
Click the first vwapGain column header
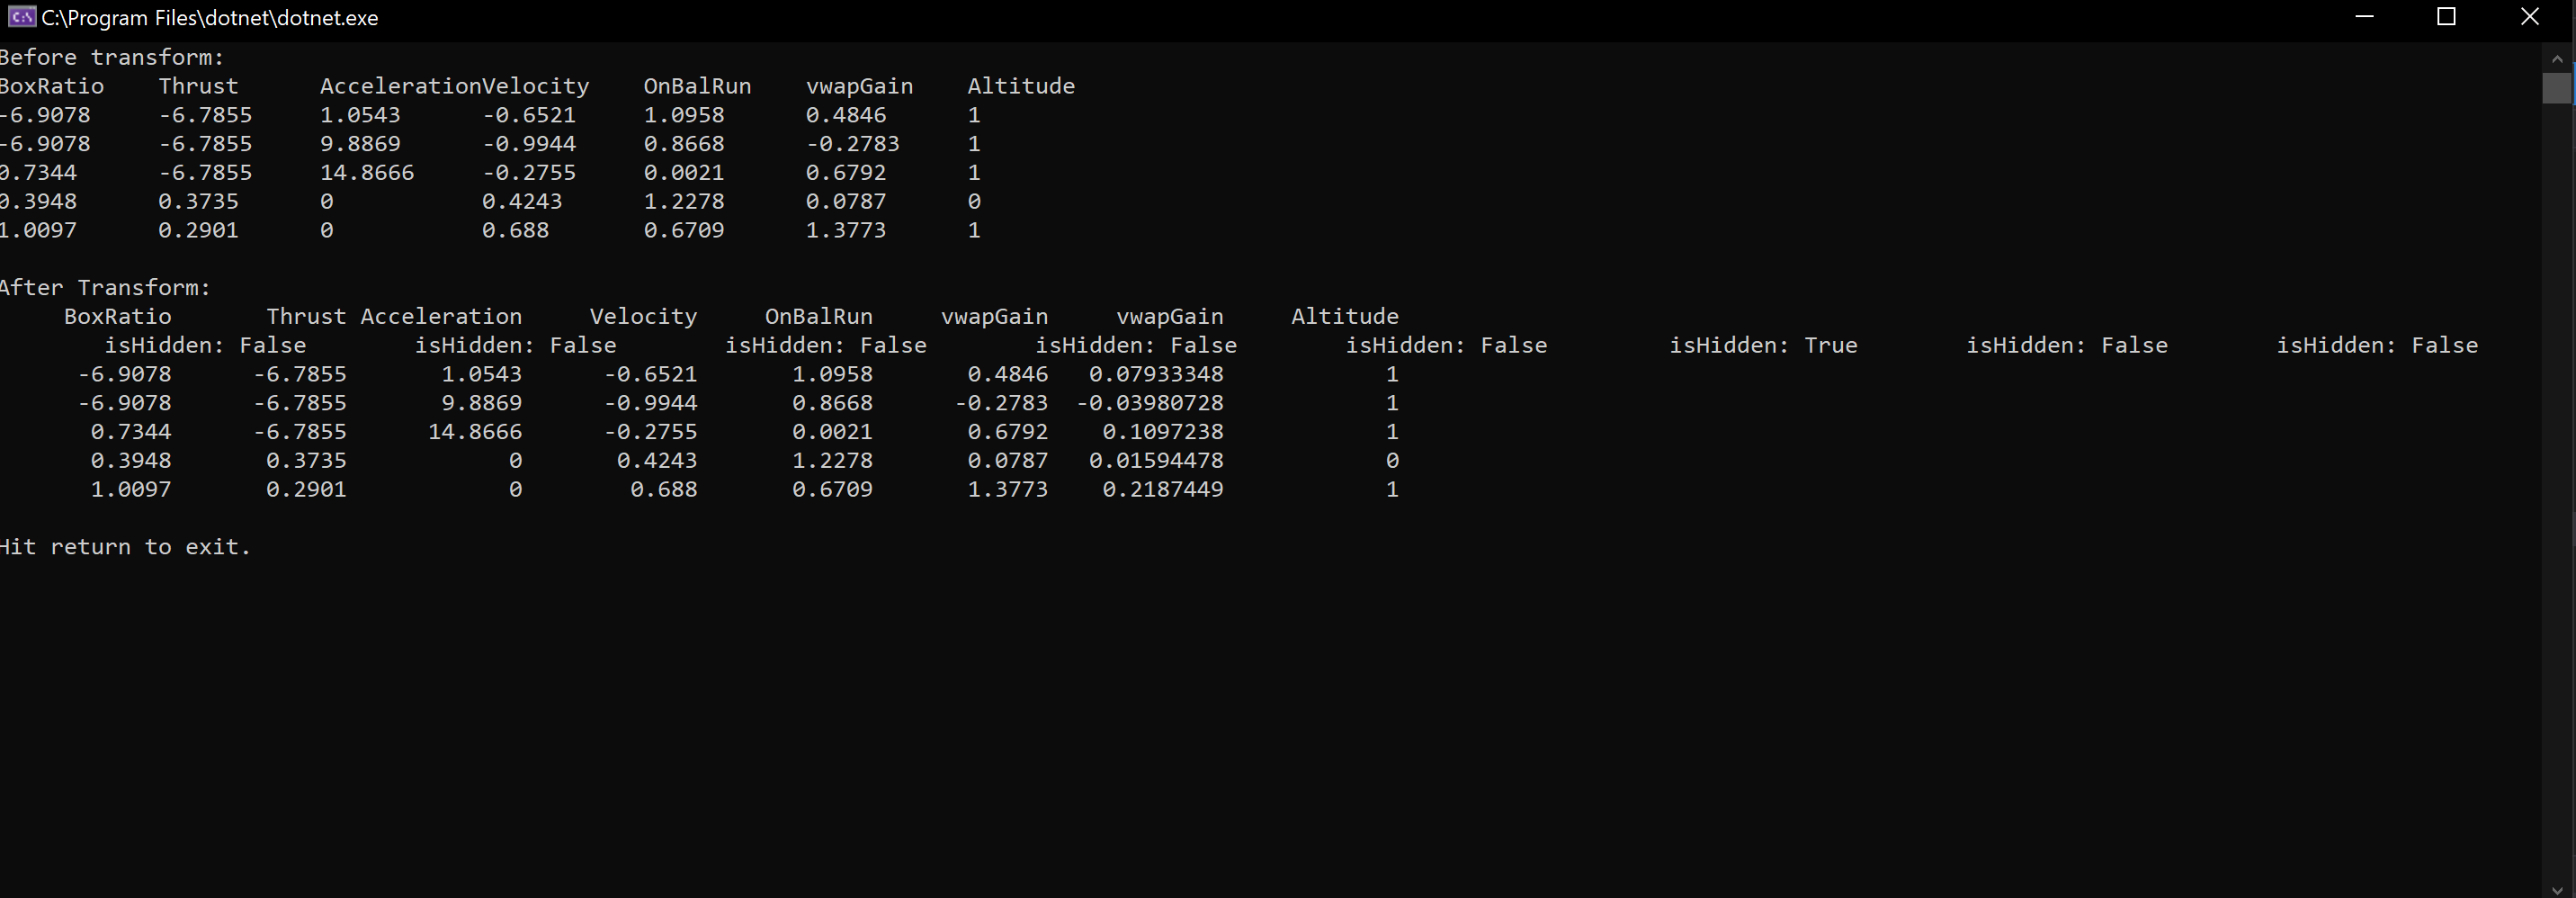click(x=994, y=316)
